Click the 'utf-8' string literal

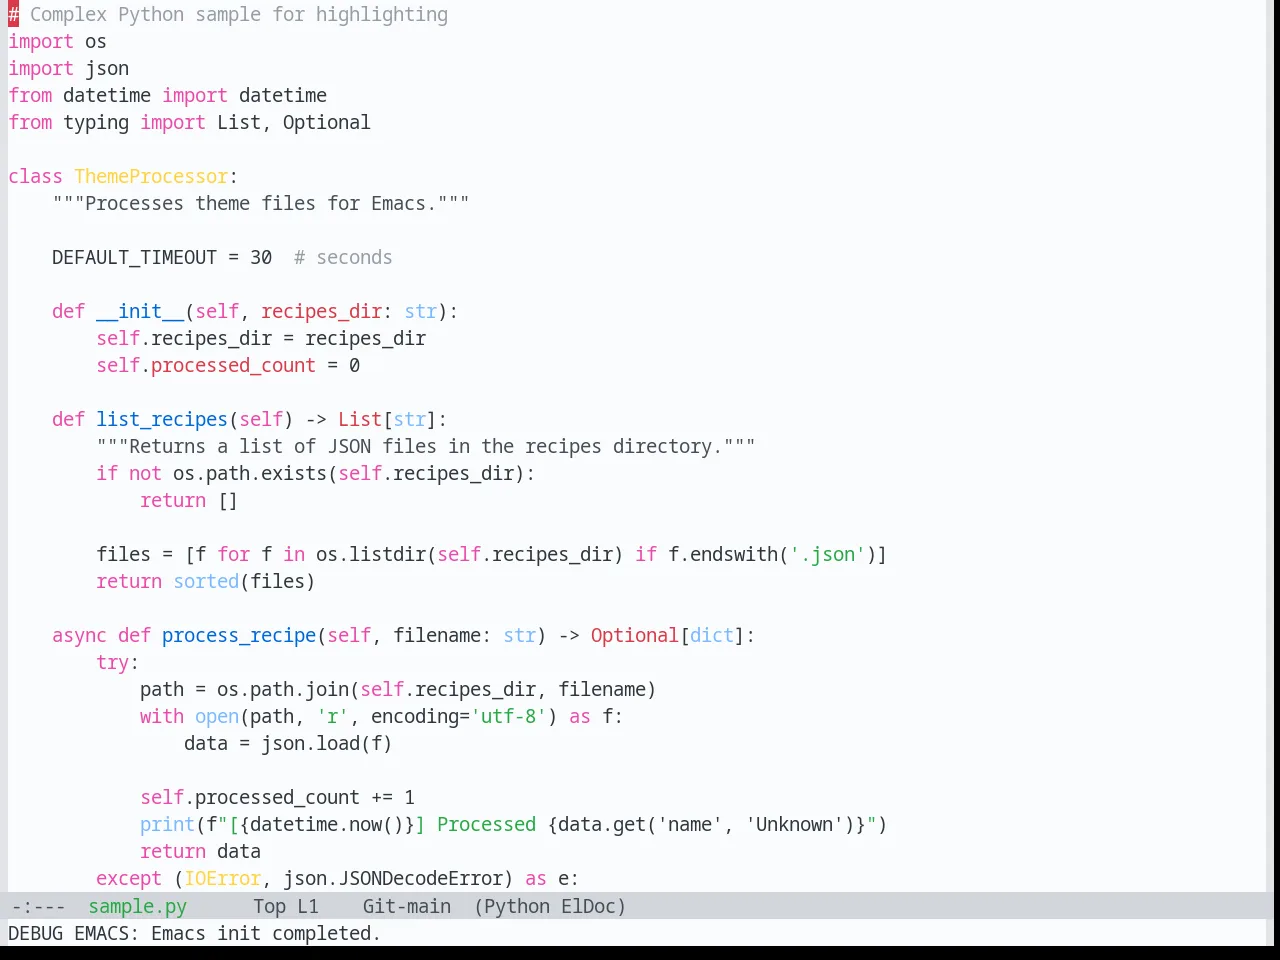coord(509,716)
